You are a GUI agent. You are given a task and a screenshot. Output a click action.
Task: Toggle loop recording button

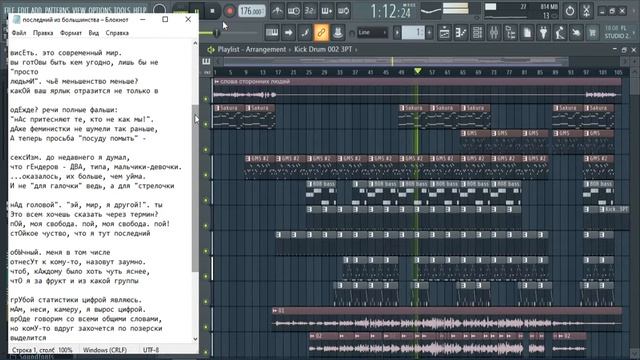click(x=343, y=11)
